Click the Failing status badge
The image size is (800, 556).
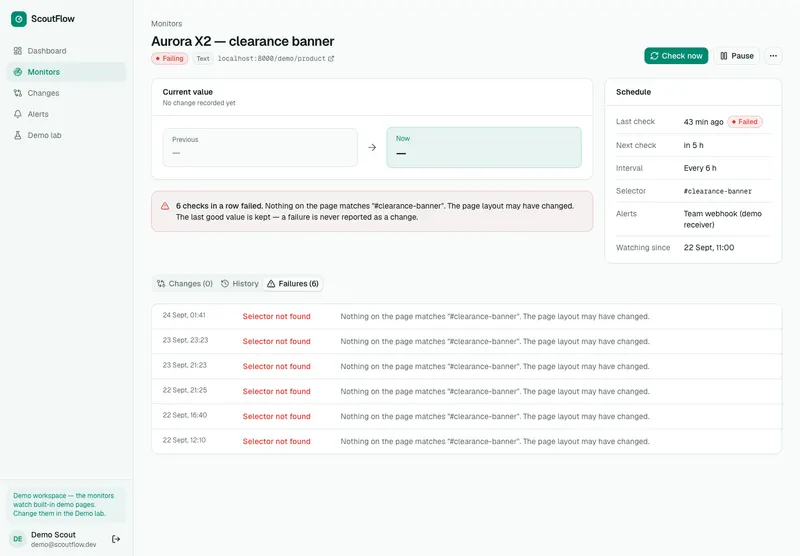(x=169, y=59)
